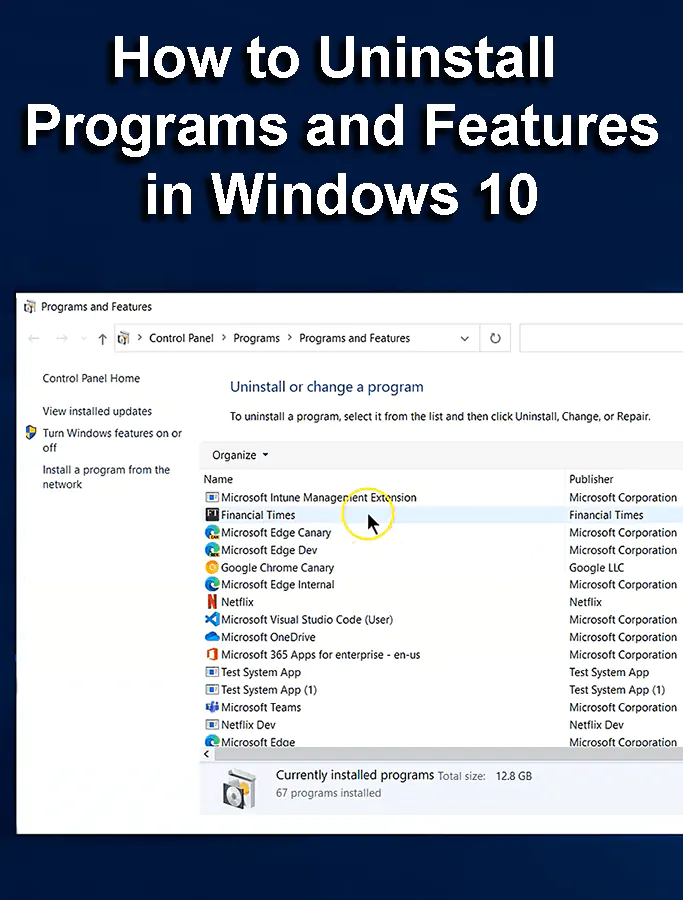
Task: Click the 67 programs installed status text
Action: point(328,793)
